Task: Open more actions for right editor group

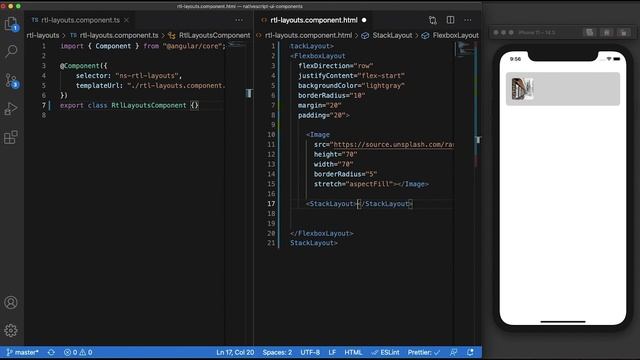Action: click(x=468, y=20)
